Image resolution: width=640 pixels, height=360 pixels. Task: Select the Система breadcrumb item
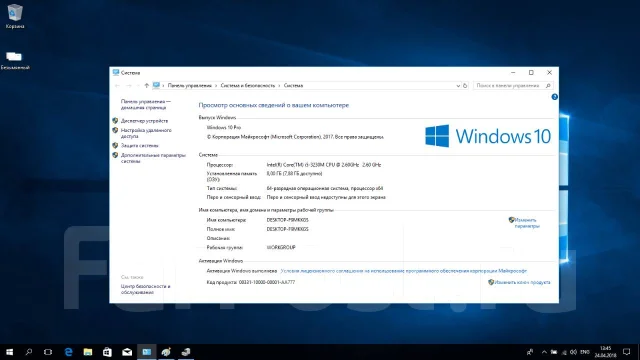293,86
